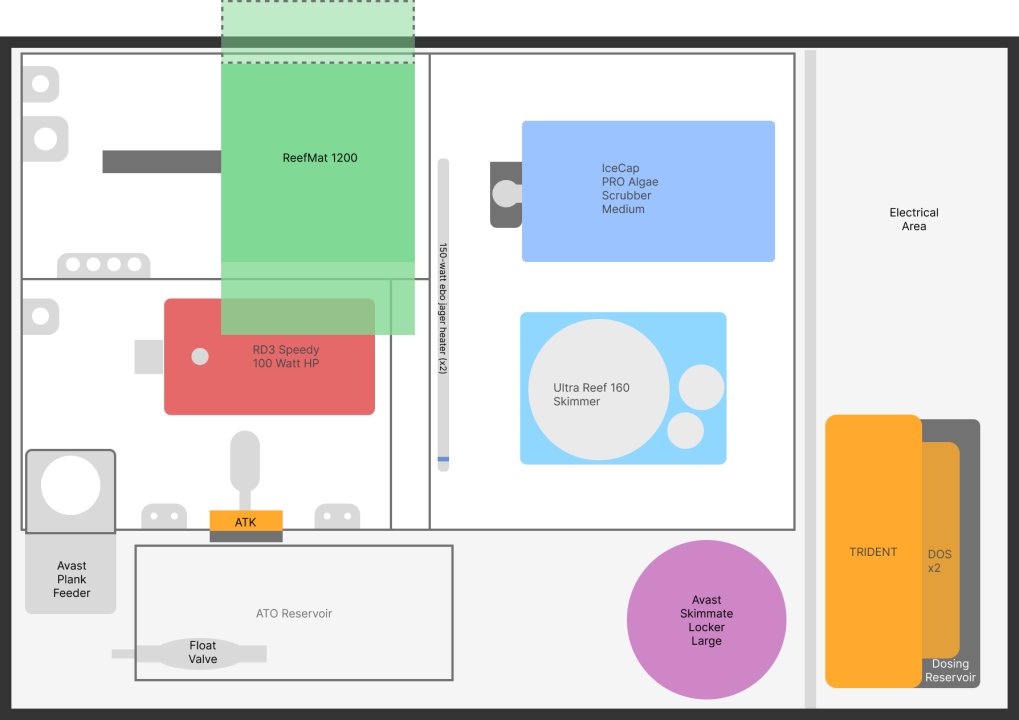Click the 150-watt ebo jager heater label
The height and width of the screenshot is (720, 1019).
[443, 308]
